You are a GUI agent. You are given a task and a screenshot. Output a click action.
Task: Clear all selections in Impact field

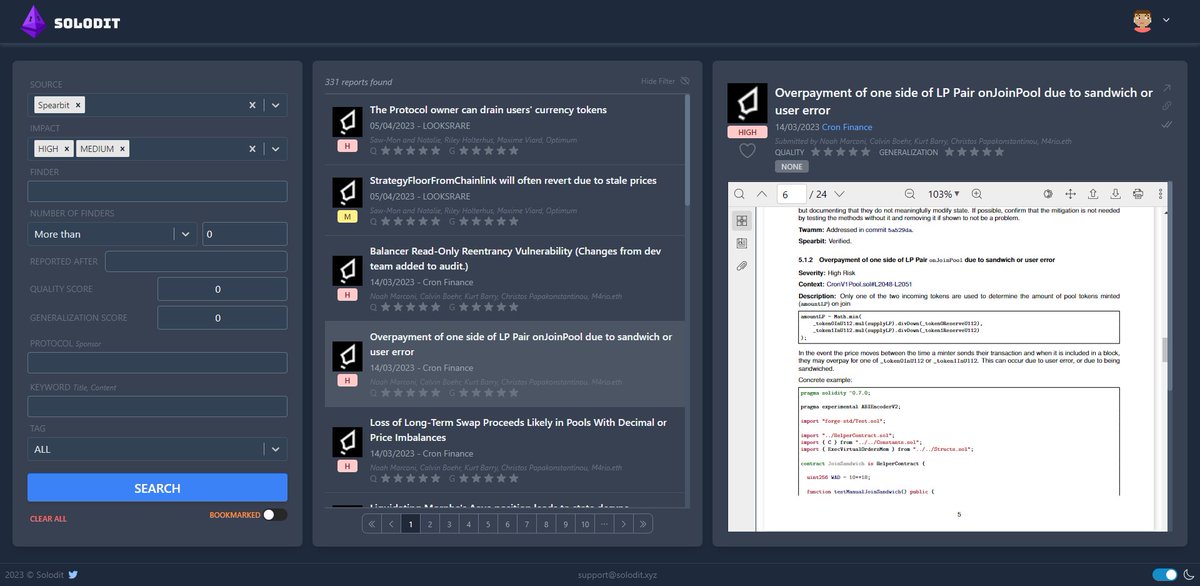click(252, 149)
